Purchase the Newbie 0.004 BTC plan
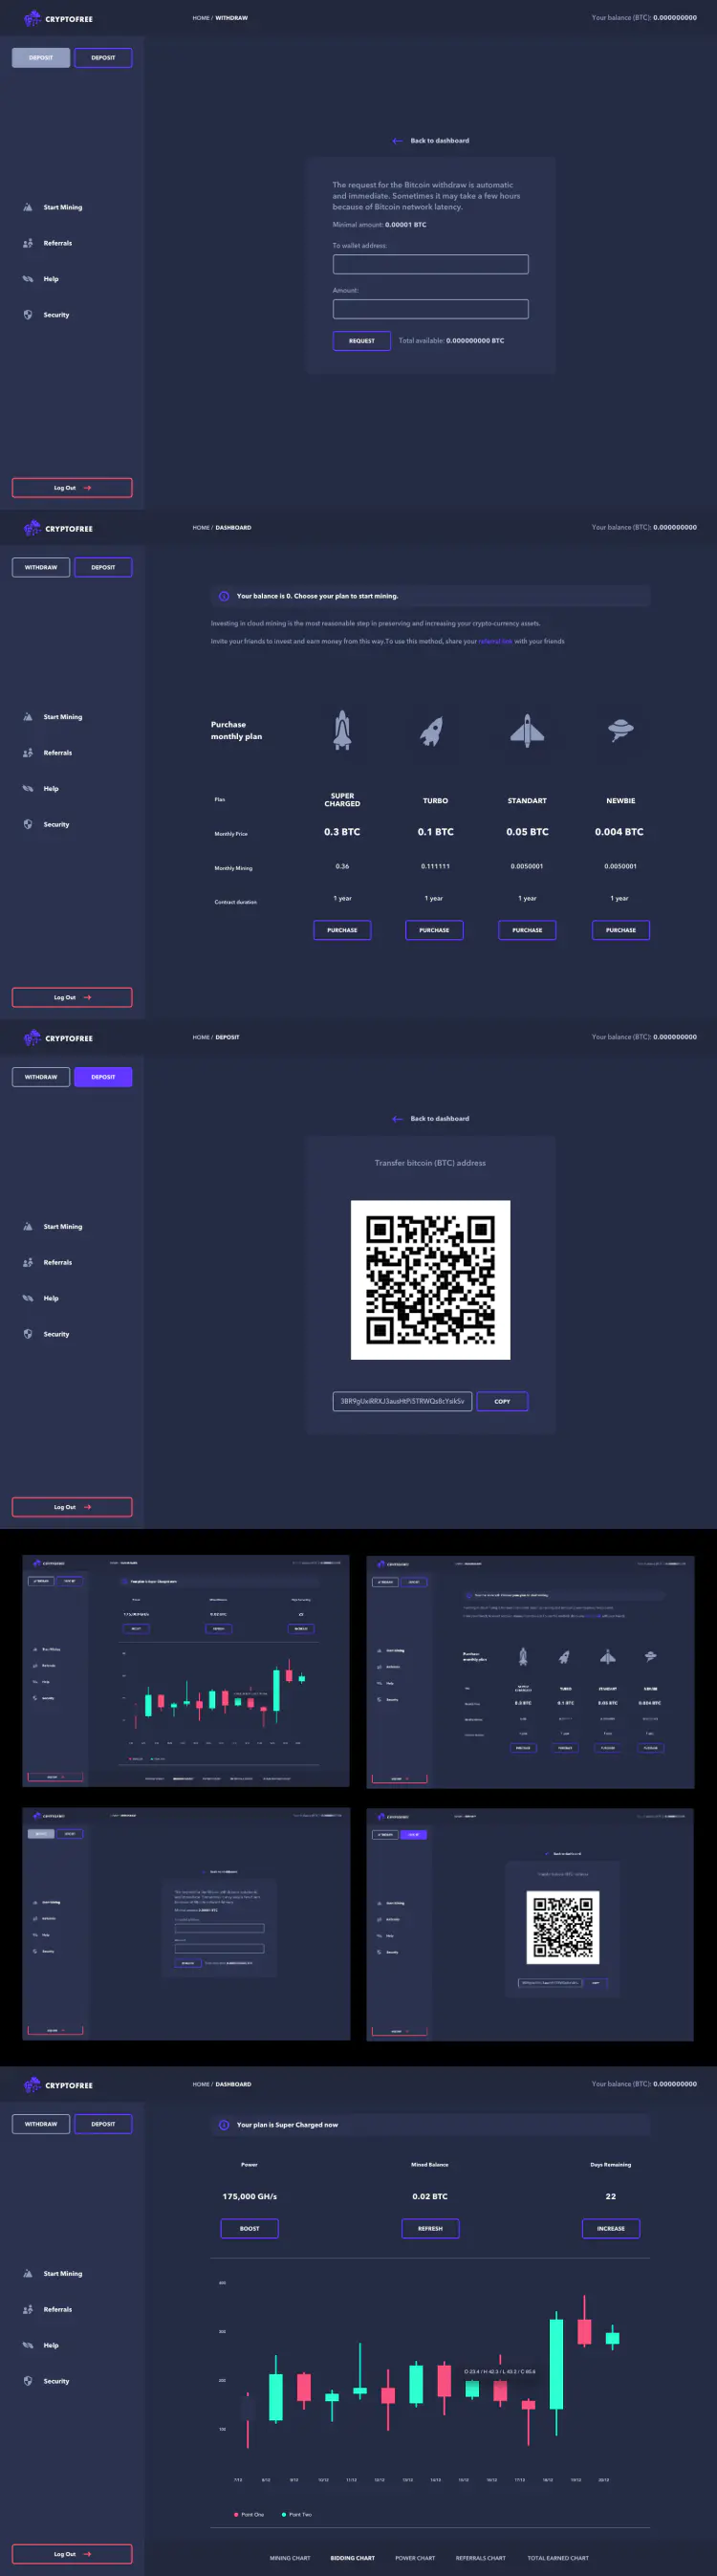 point(620,930)
